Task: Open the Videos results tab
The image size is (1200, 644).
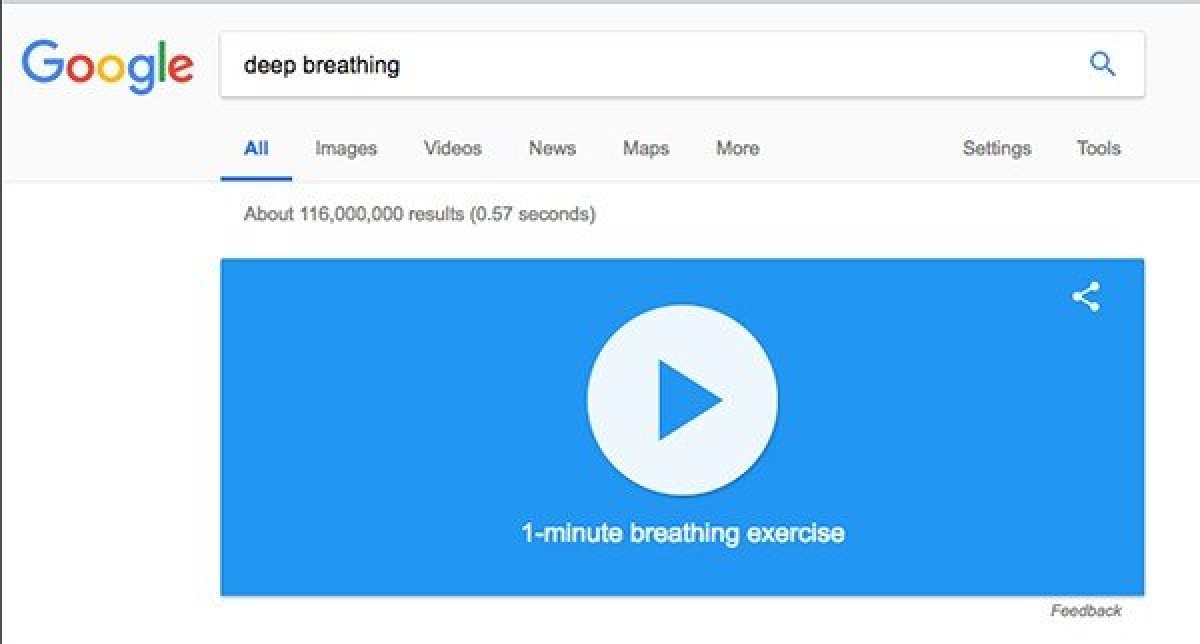Action: coord(453,148)
